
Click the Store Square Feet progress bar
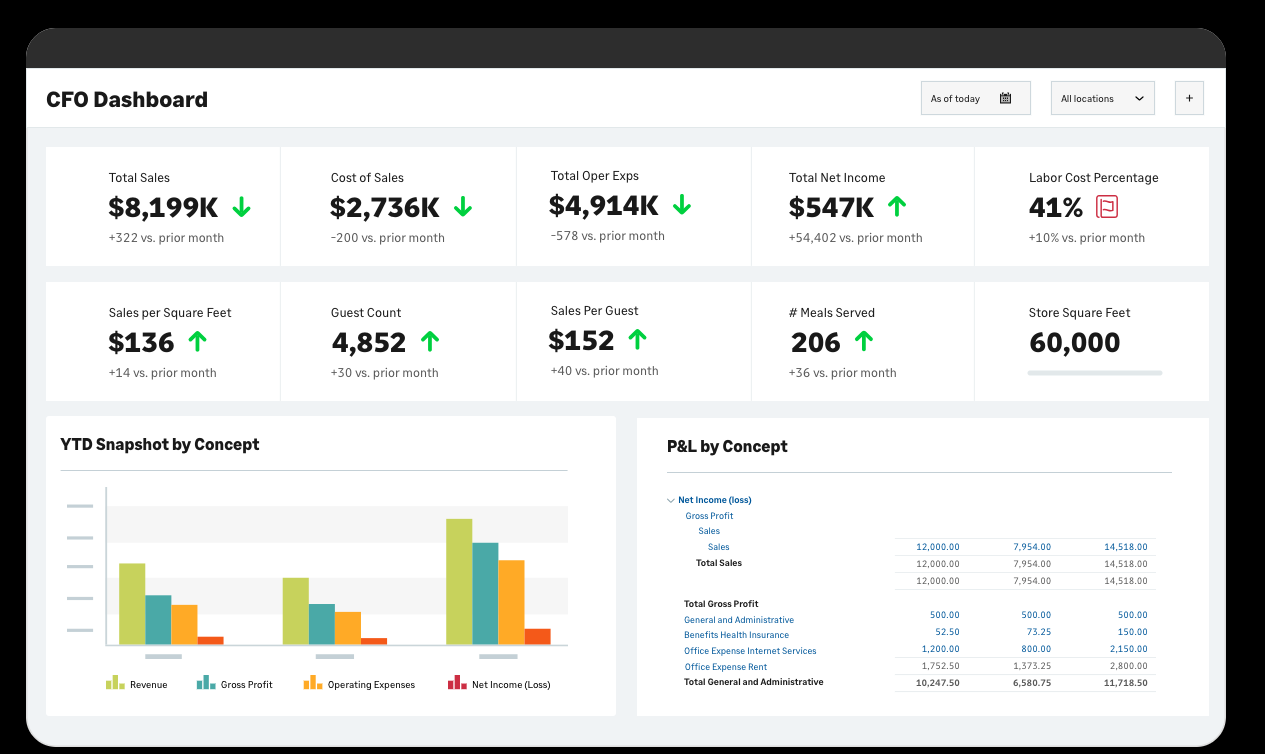(1094, 373)
